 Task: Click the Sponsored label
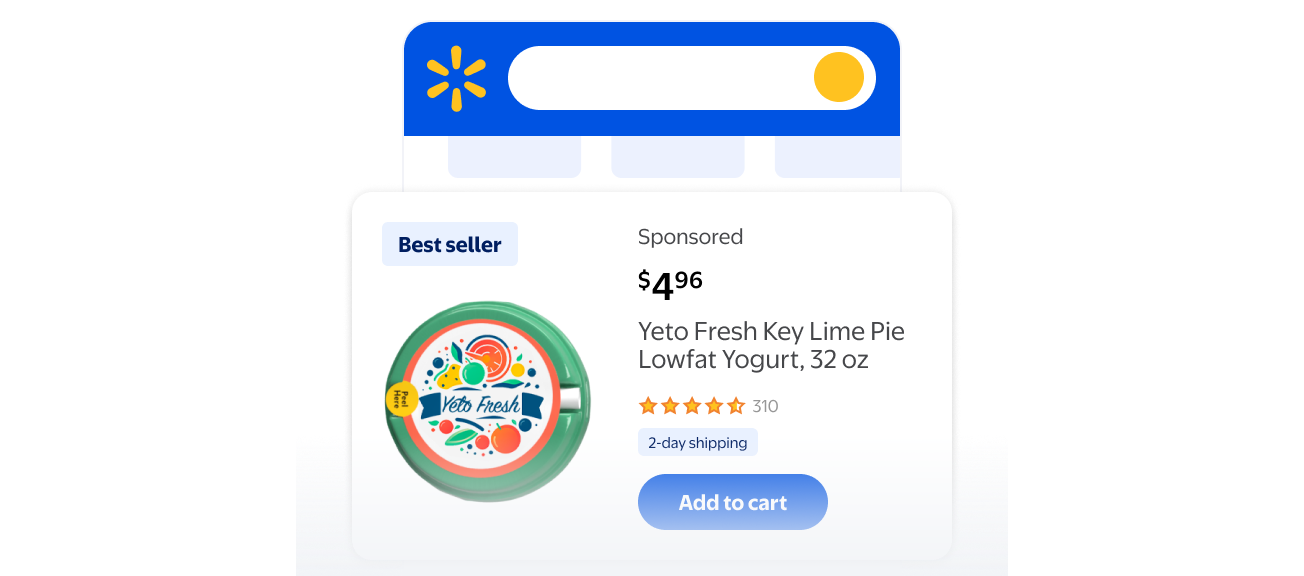point(690,237)
